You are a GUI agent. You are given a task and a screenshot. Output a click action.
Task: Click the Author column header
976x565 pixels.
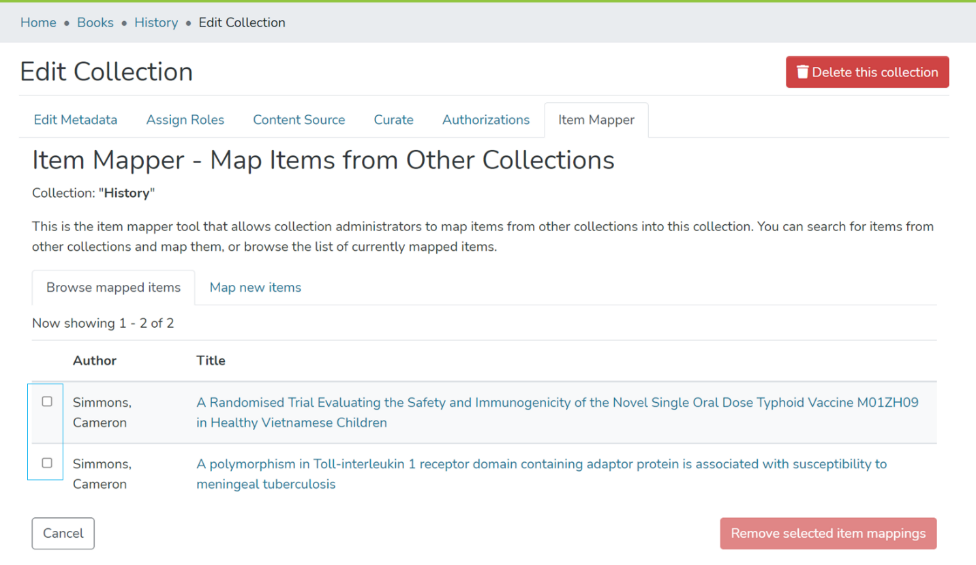click(95, 360)
